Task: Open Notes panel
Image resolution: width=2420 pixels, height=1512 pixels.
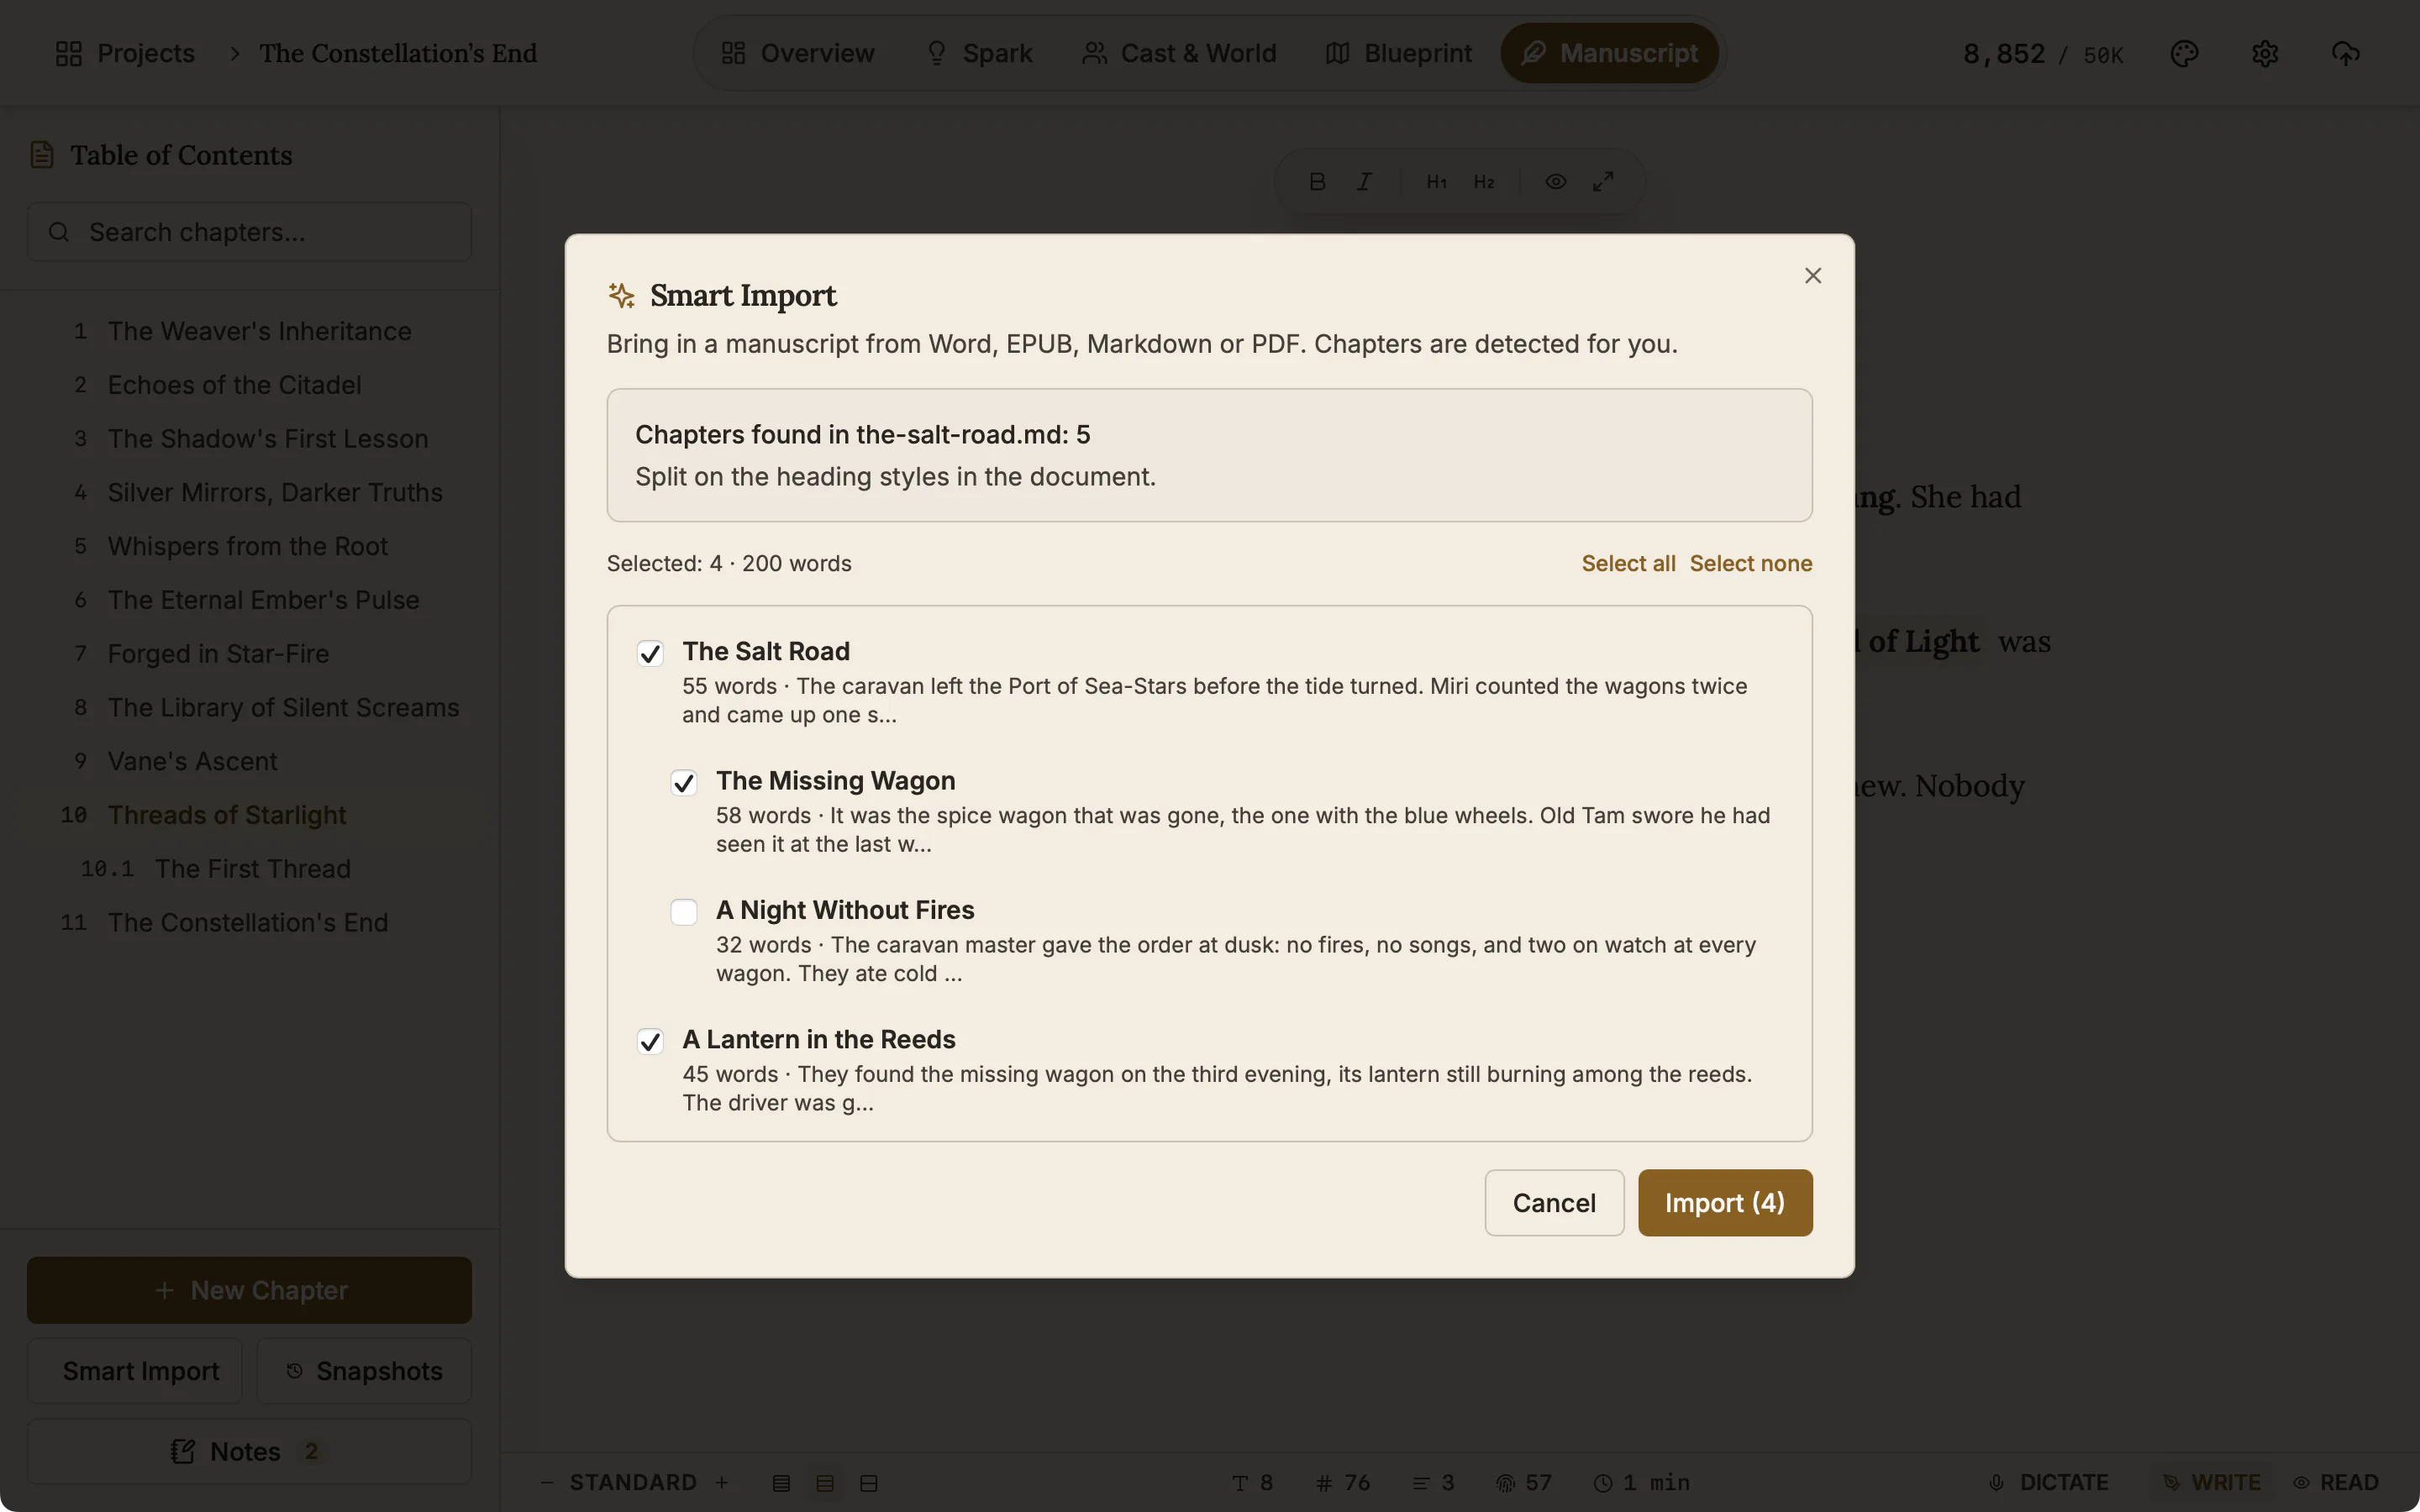Action: click(x=249, y=1451)
